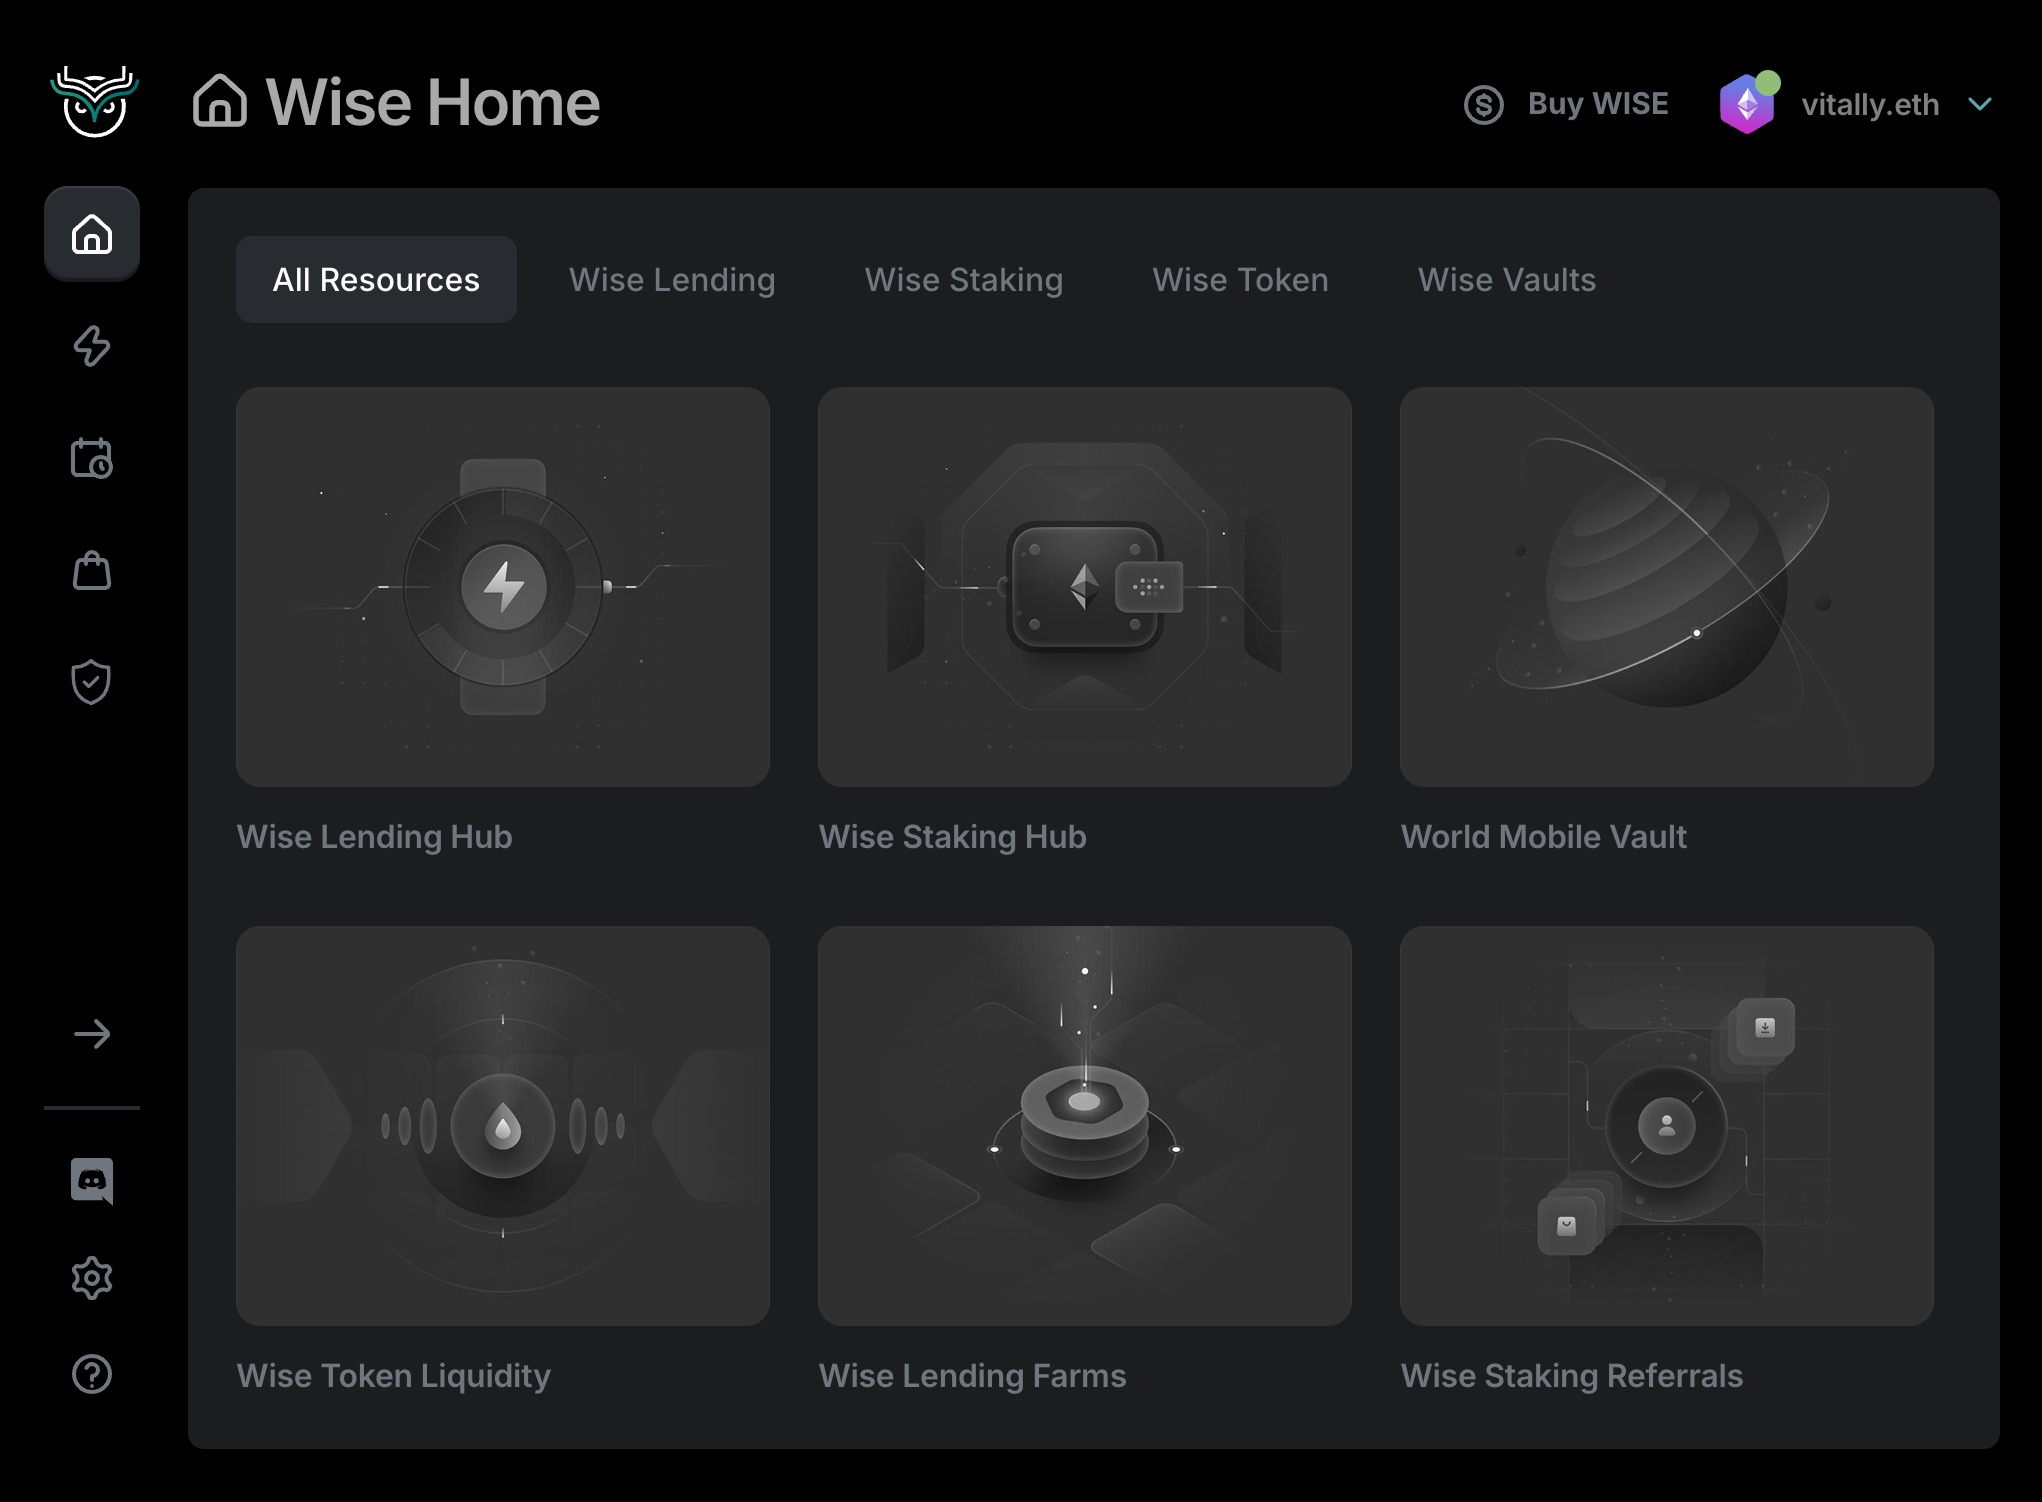Switch to the Wise Token filter tab
The image size is (2042, 1502).
click(x=1240, y=280)
